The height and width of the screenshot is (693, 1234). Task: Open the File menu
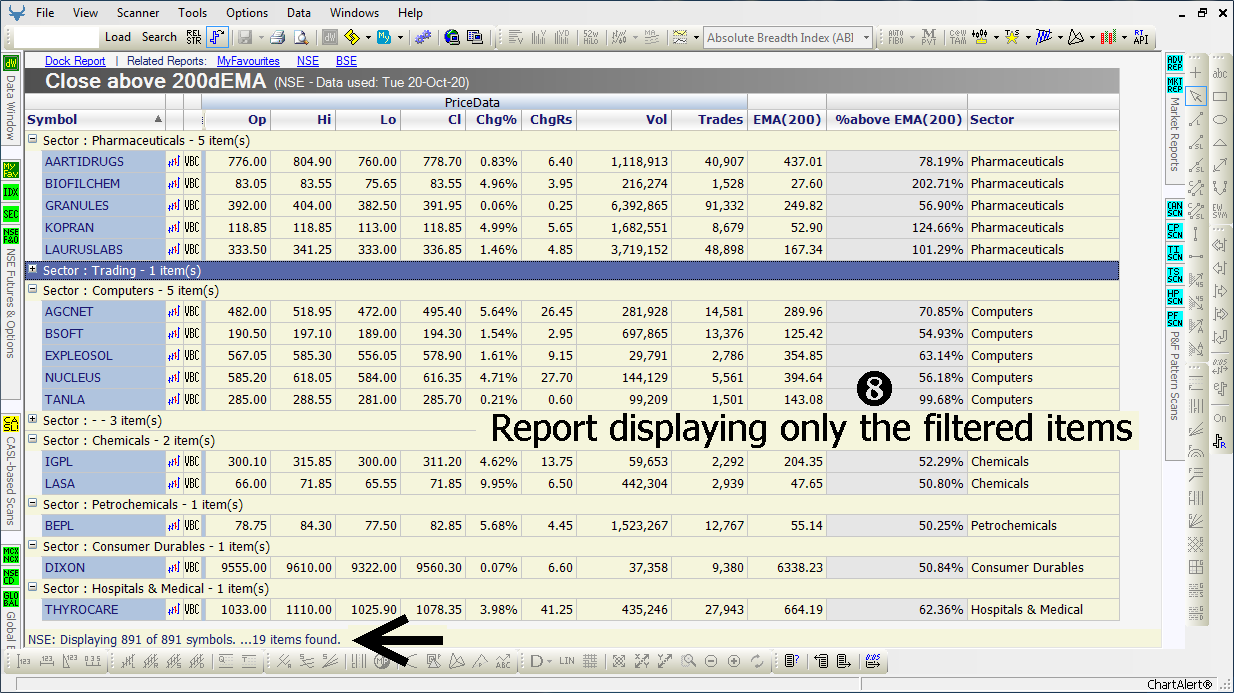click(45, 13)
